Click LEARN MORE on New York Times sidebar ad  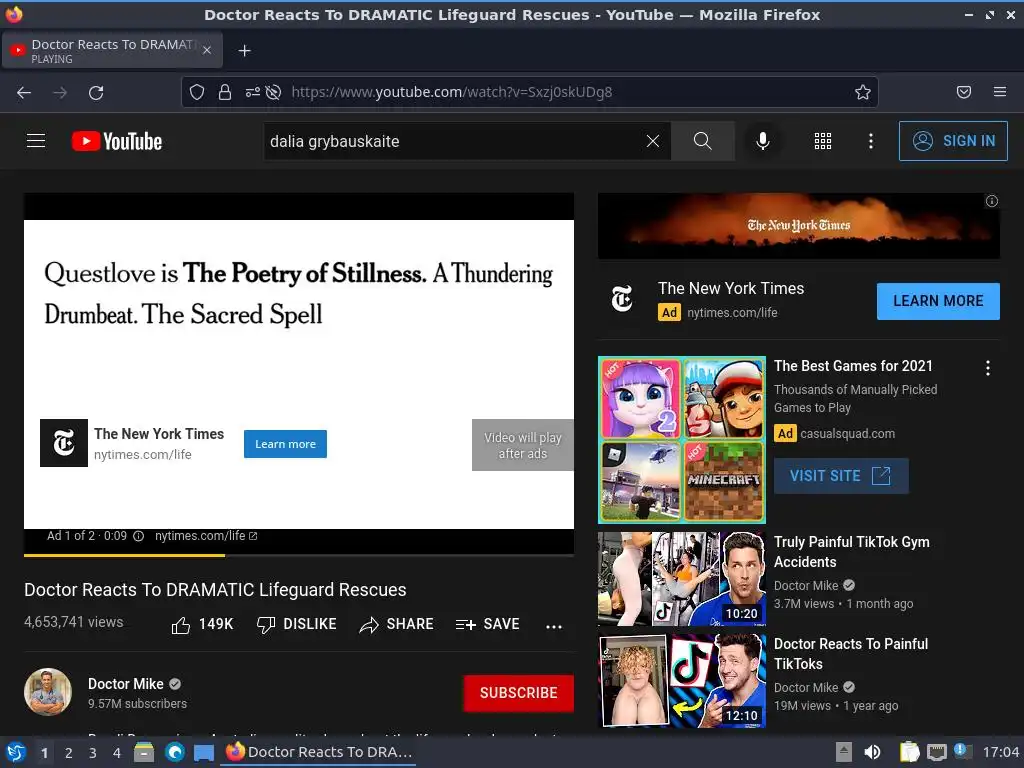(x=938, y=301)
